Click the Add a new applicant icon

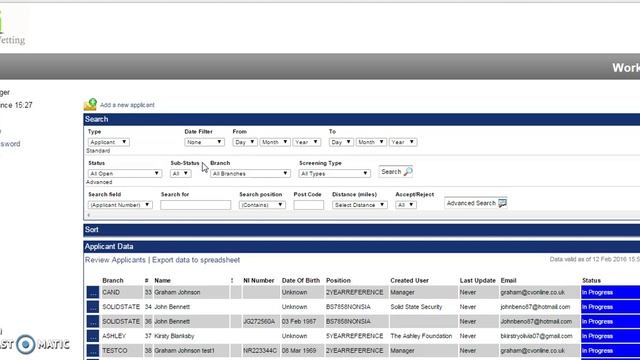[x=90, y=104]
